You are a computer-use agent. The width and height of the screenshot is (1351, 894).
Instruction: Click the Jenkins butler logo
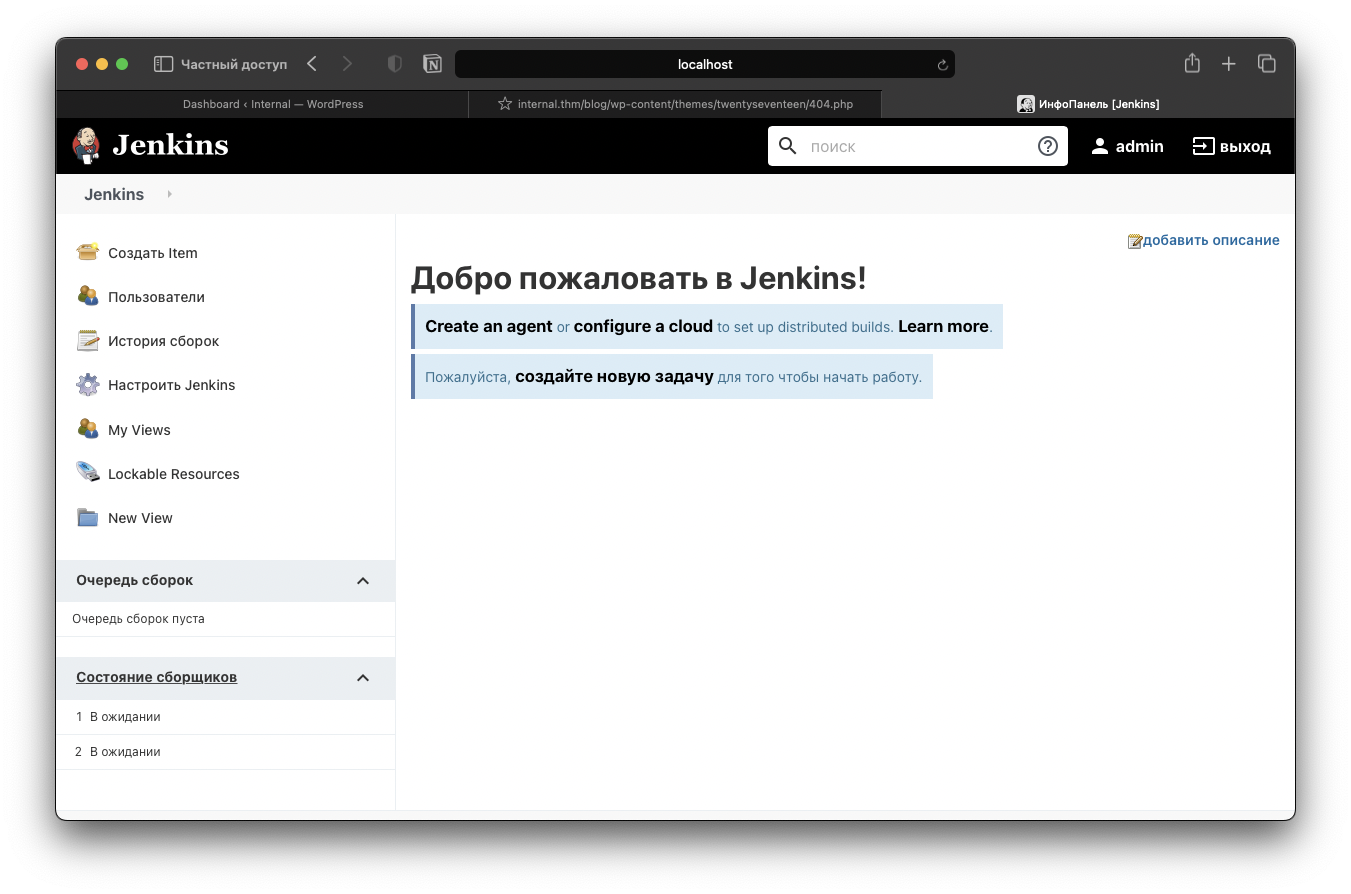tap(87, 146)
